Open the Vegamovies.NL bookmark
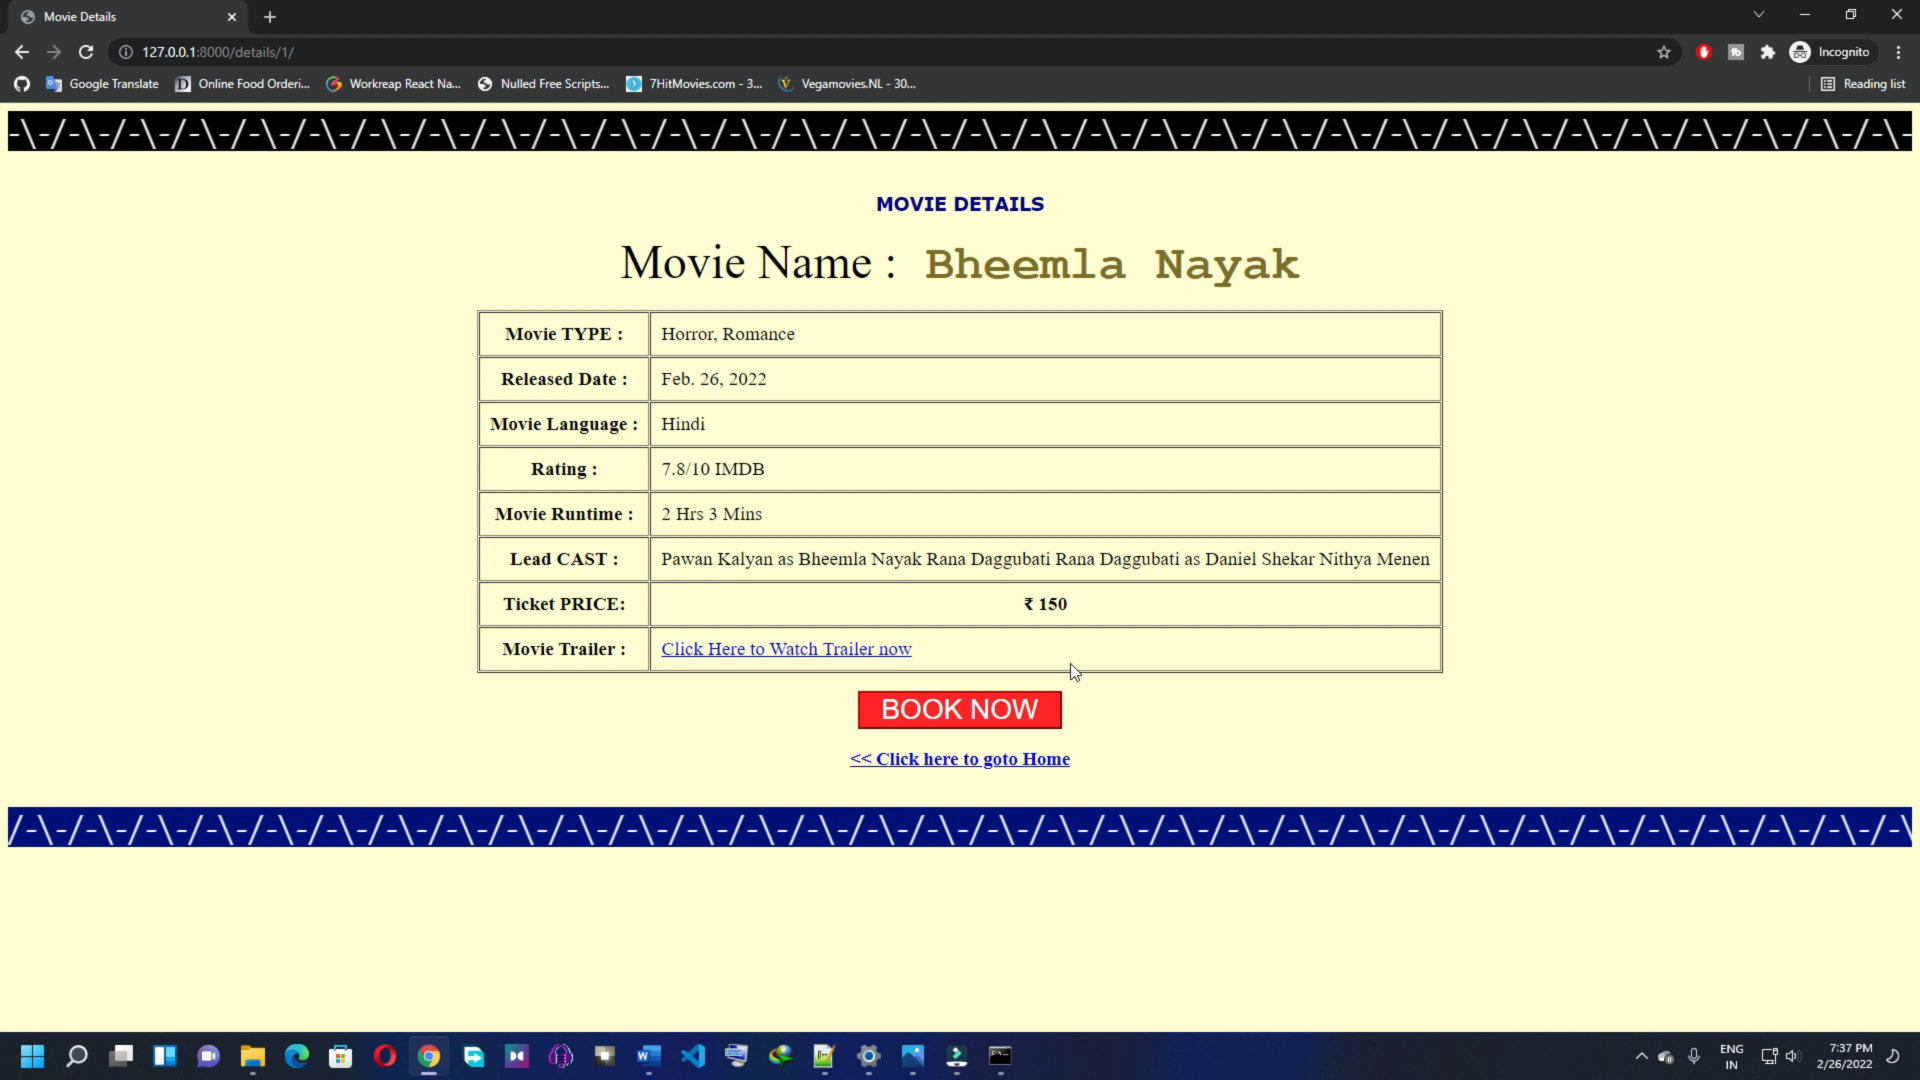The height and width of the screenshot is (1080, 1920). [847, 84]
